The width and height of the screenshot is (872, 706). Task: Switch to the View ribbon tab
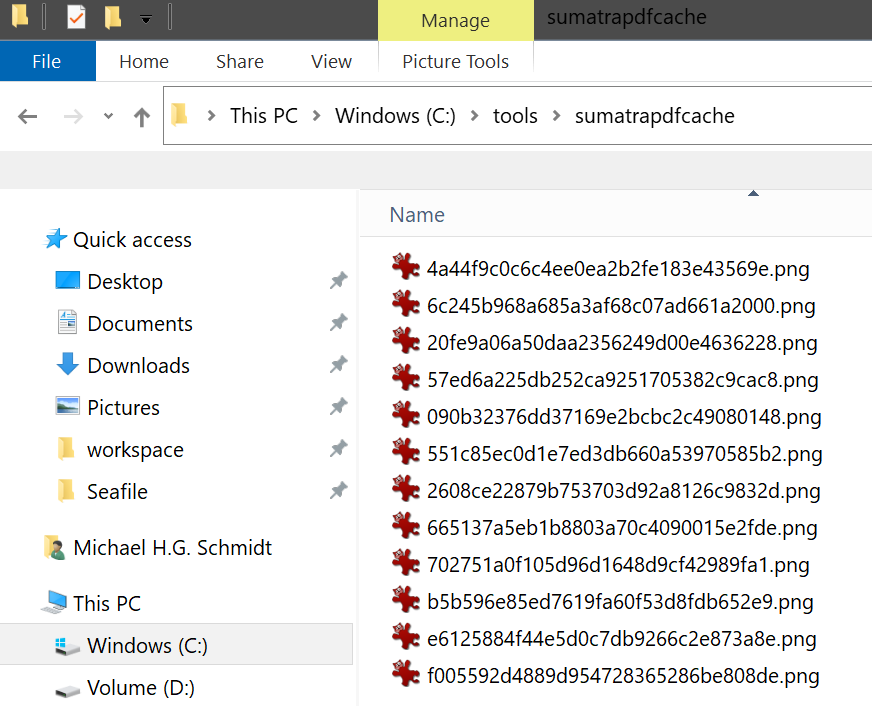(331, 61)
